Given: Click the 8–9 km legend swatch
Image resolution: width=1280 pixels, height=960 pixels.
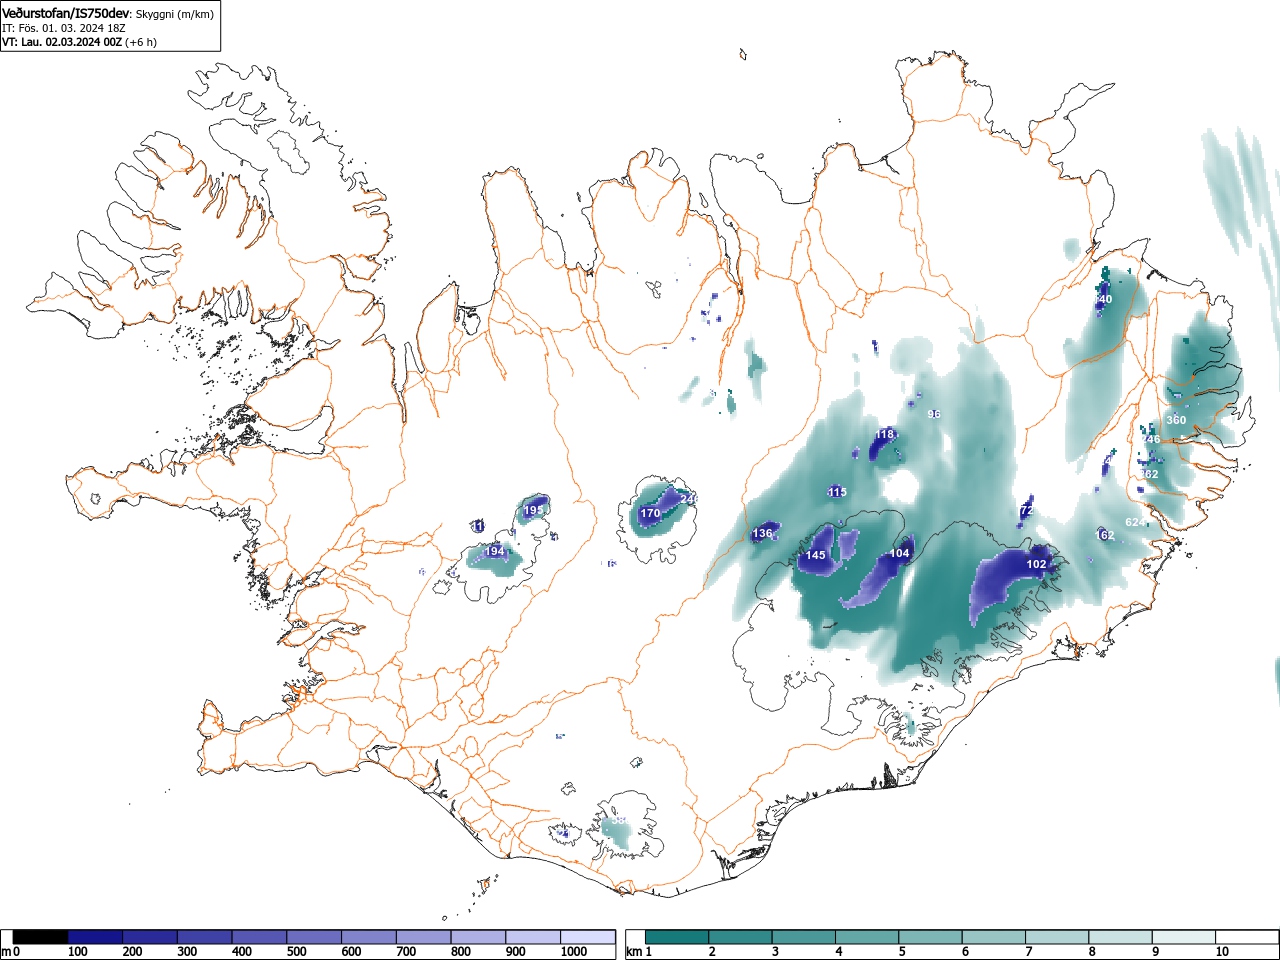Looking at the screenshot, I should coord(1122,937).
